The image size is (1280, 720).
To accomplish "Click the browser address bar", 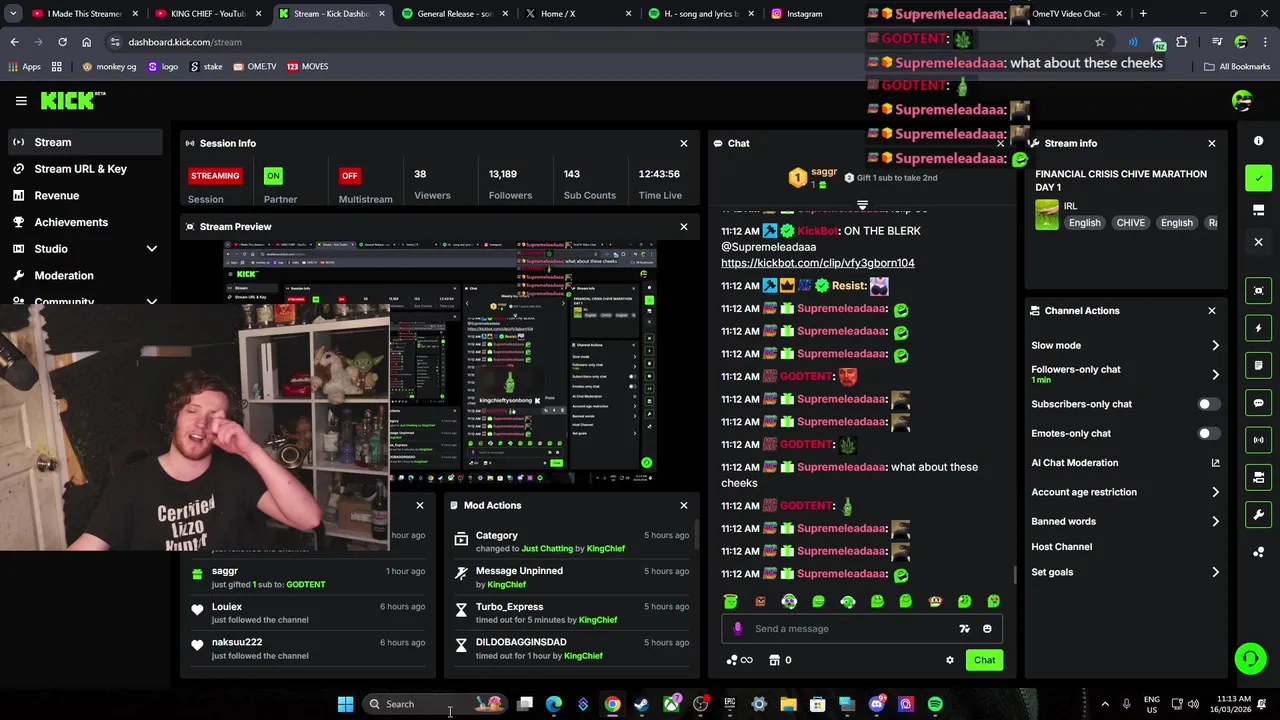I will tap(600, 42).
